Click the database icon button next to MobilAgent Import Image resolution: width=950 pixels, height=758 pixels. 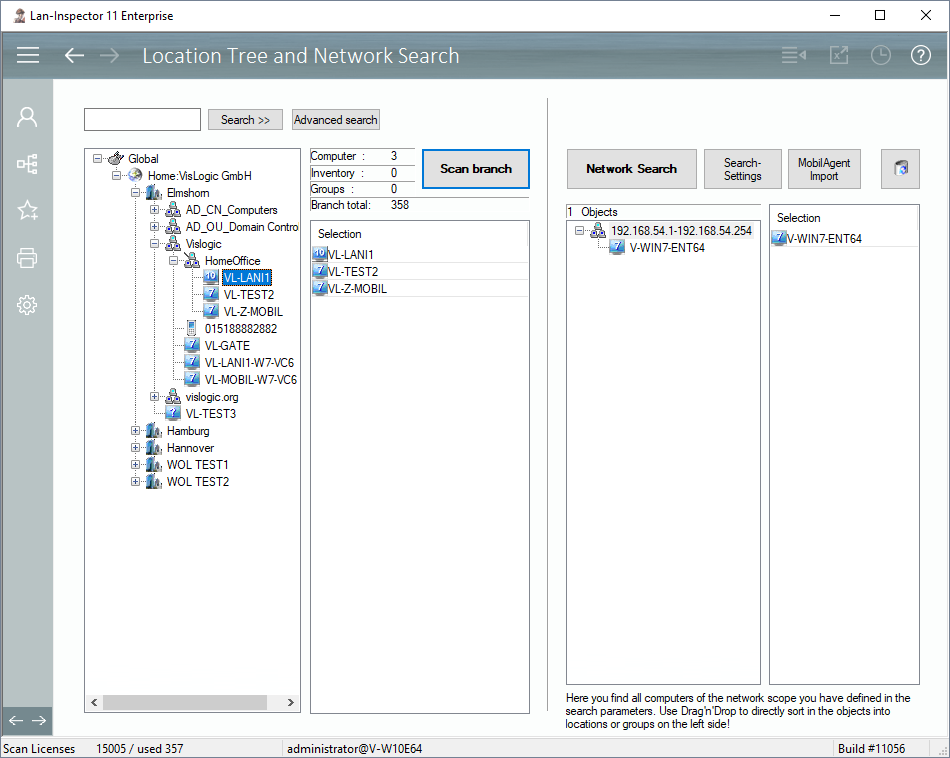[900, 169]
